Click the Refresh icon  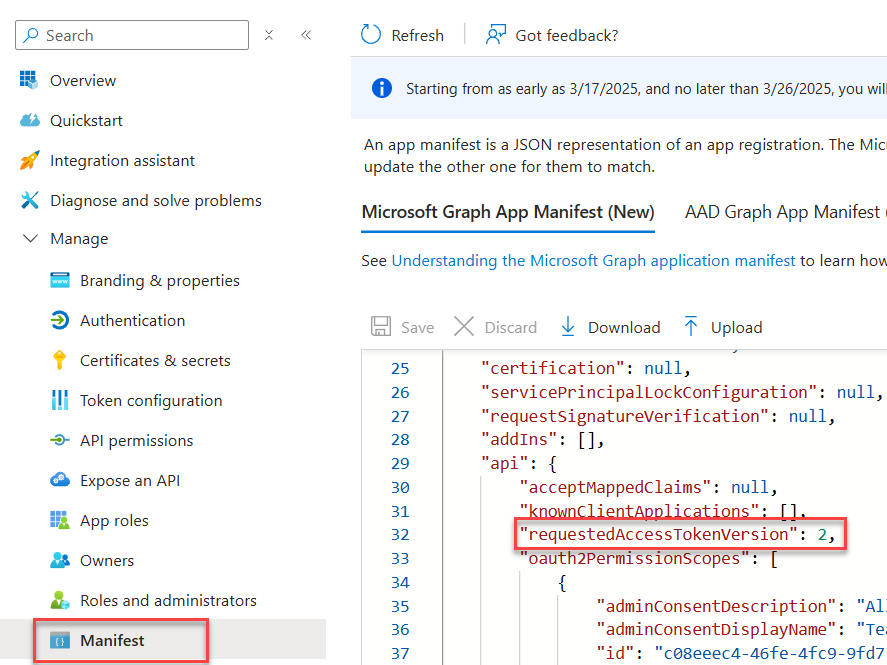(x=371, y=34)
